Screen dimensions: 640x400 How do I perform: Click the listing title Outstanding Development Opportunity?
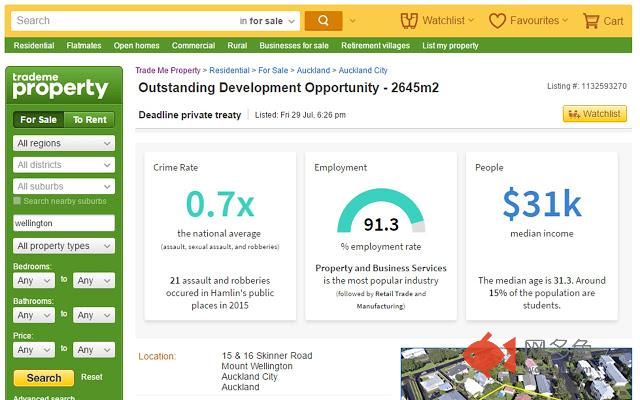(289, 88)
